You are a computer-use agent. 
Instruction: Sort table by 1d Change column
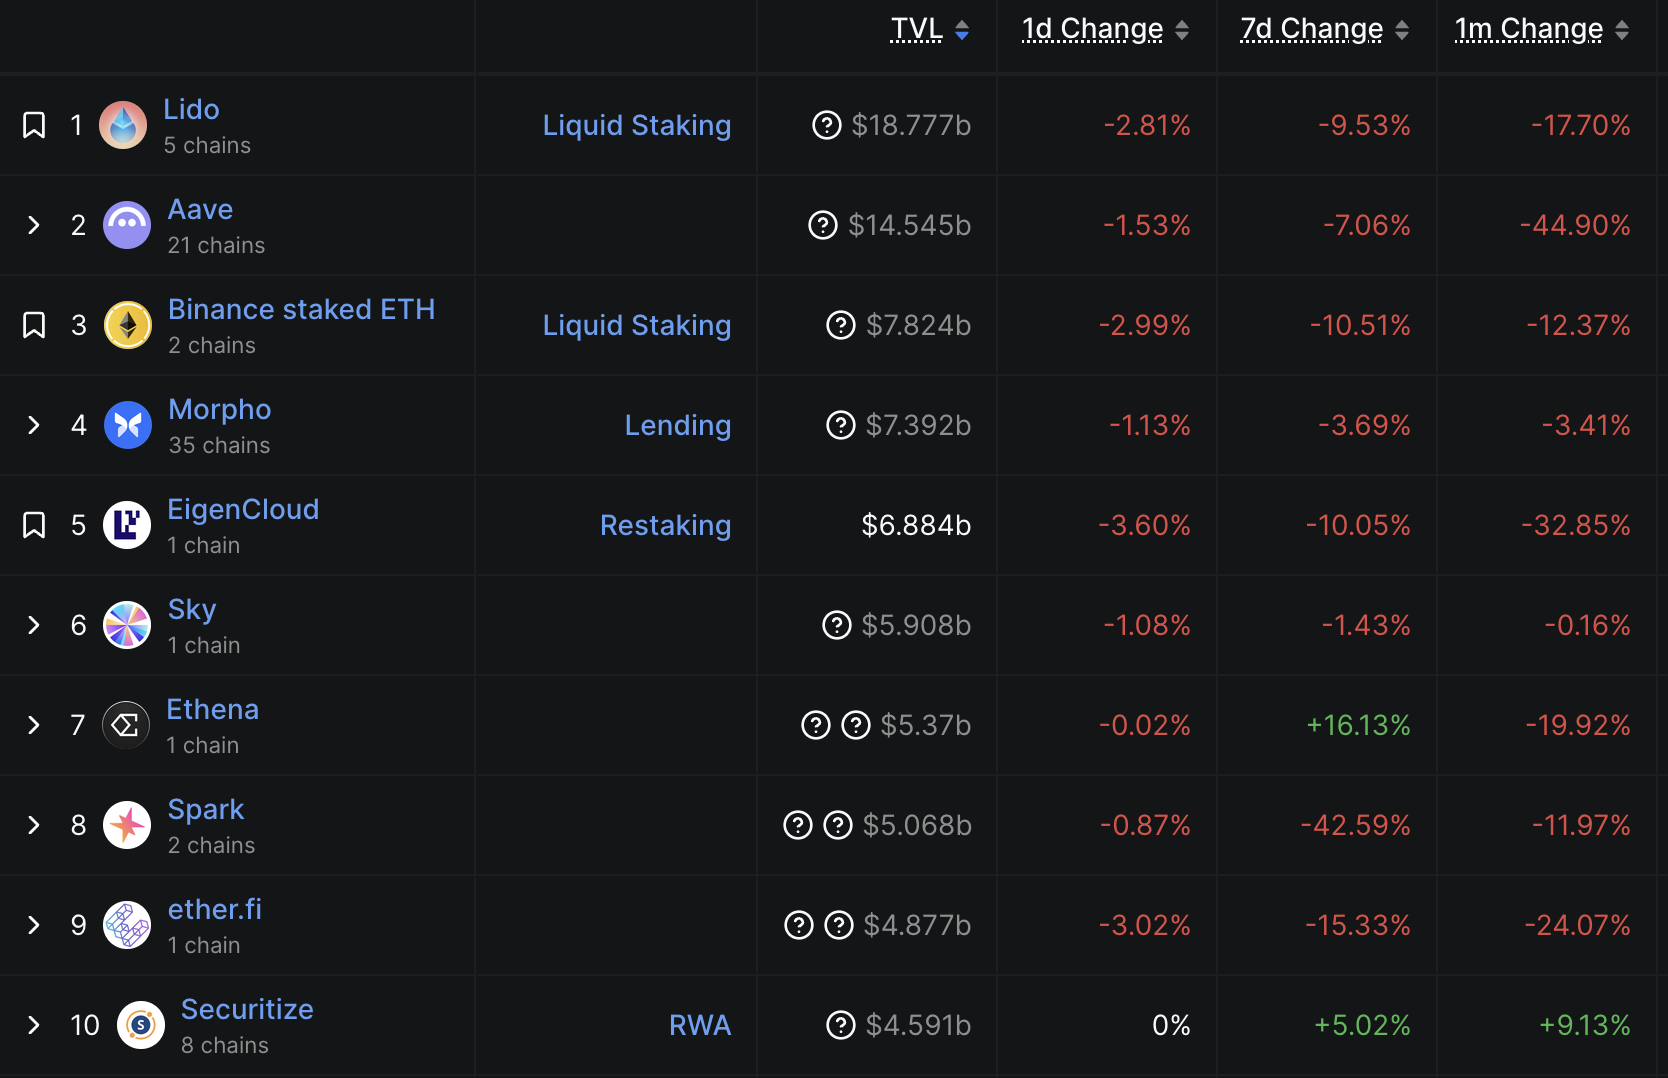[x=1105, y=30]
